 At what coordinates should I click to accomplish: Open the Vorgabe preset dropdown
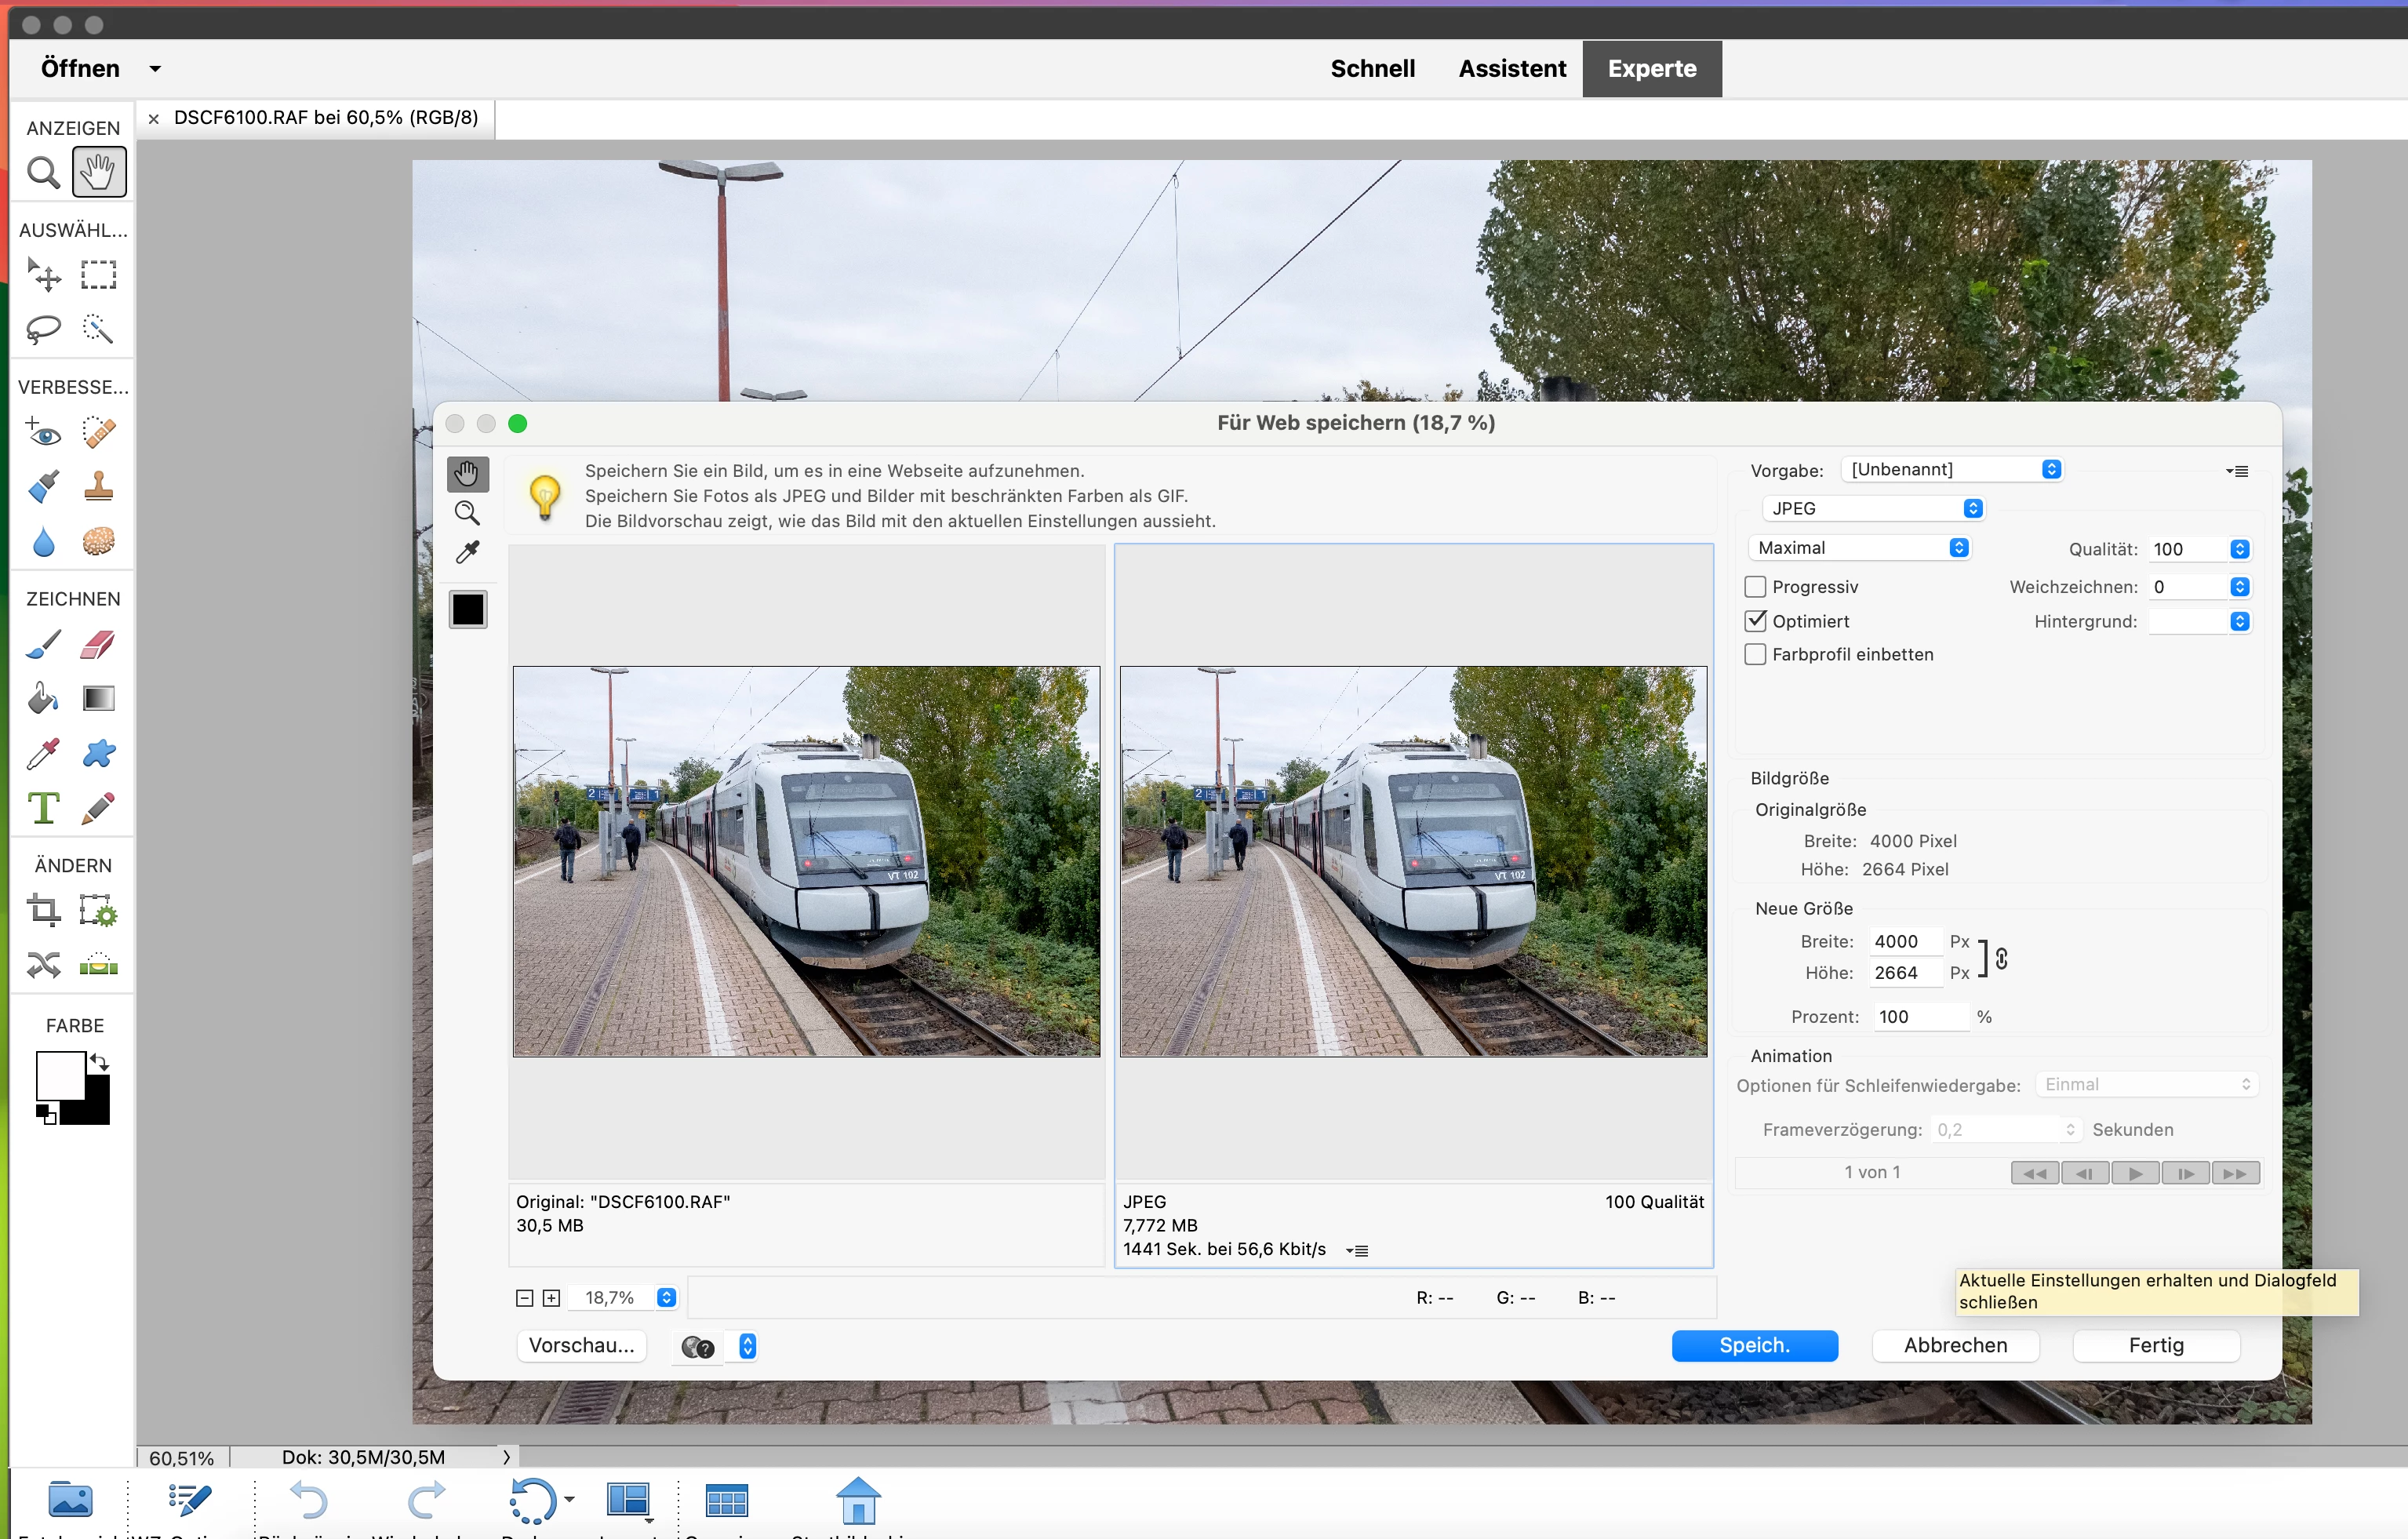click(x=1952, y=469)
